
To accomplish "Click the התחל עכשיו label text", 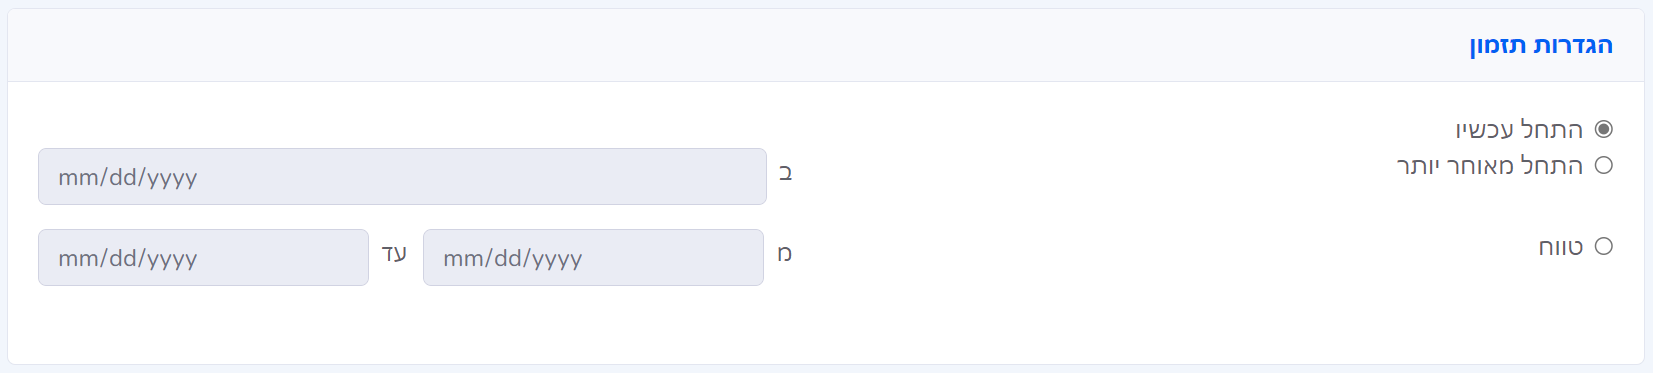I will pos(1519,129).
